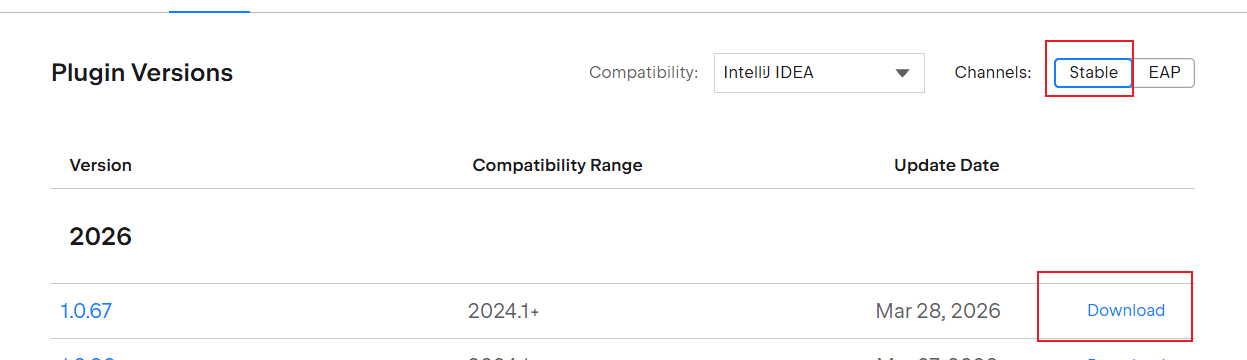Screen dimensions: 1247x360
Task: Click the cut-off compatibility value in second row
Action: tap(503, 357)
